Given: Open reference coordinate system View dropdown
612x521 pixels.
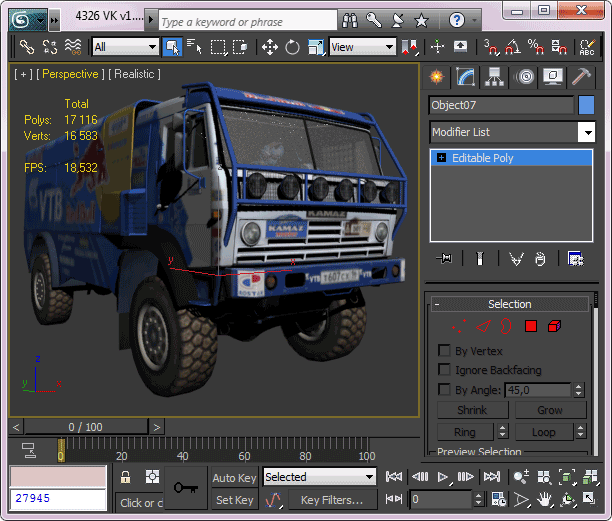Looking at the screenshot, I should [x=363, y=47].
